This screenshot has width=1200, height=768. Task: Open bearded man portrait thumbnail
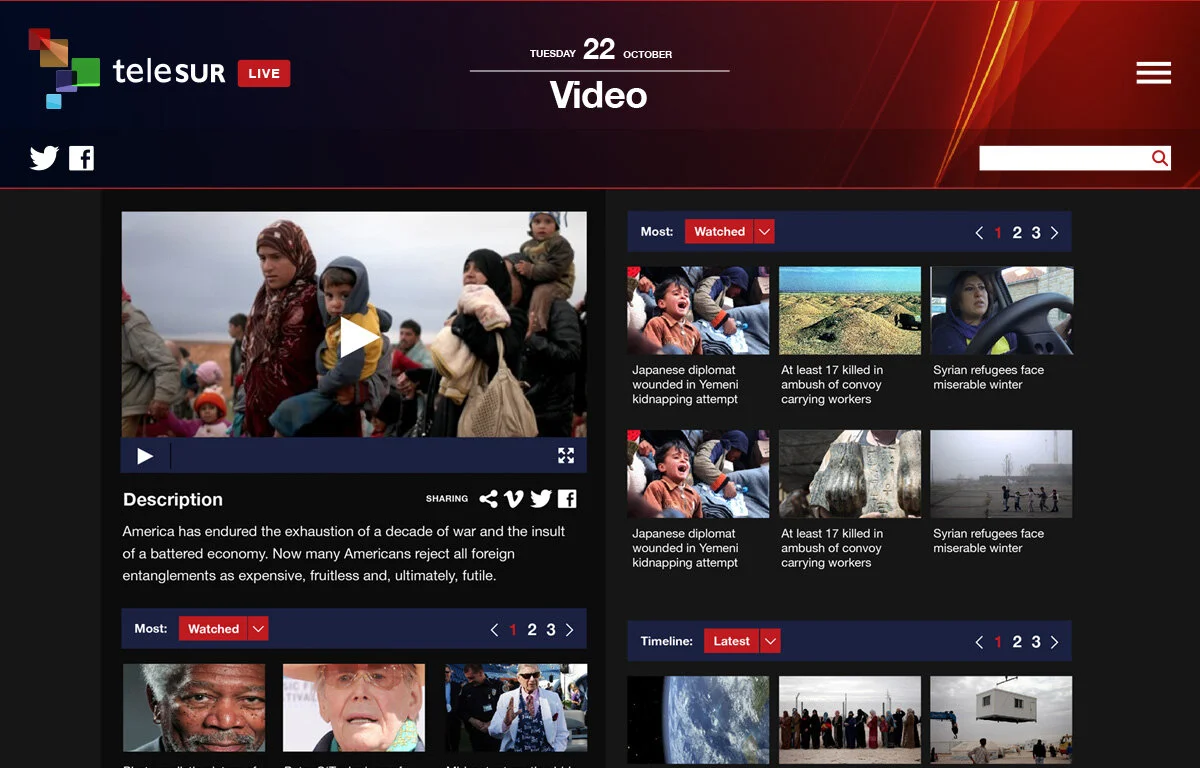tap(194, 708)
